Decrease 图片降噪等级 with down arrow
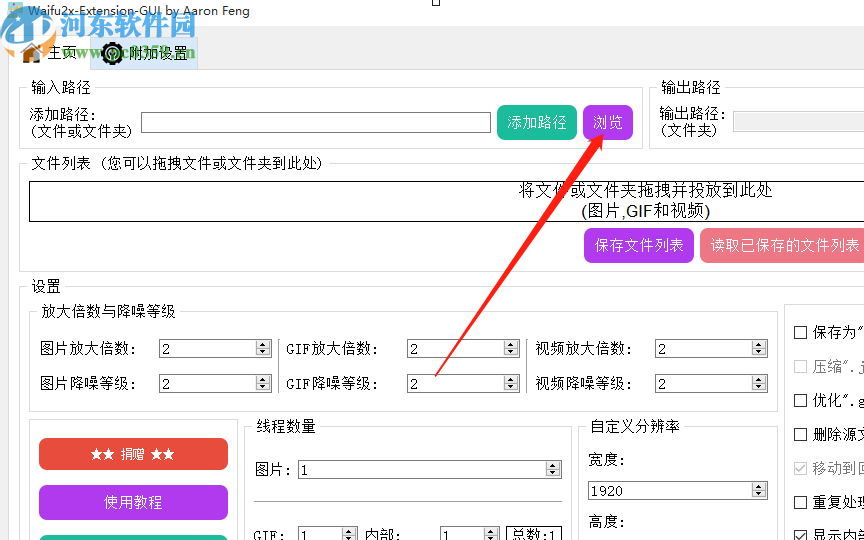This screenshot has height=540, width=864. [263, 388]
